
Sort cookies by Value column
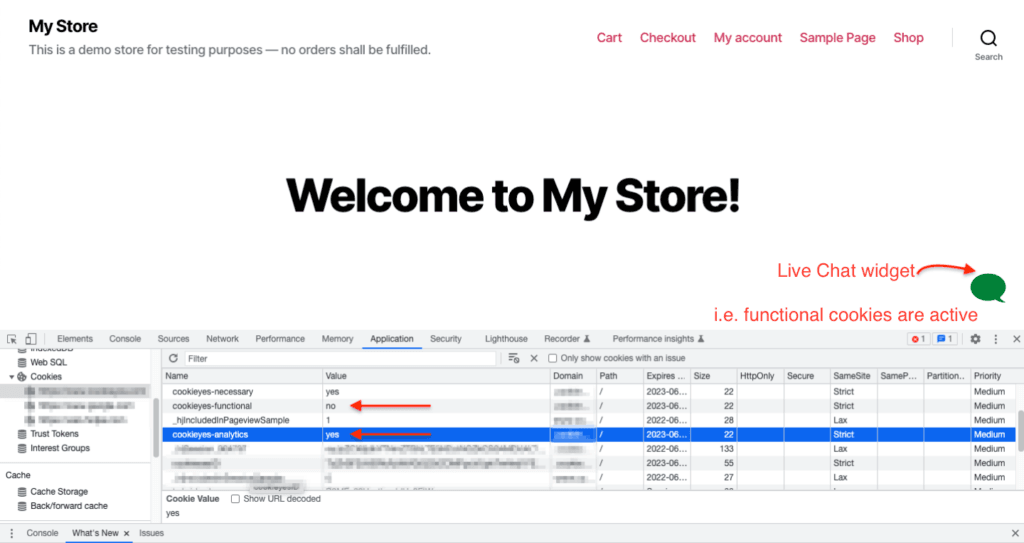(436, 376)
